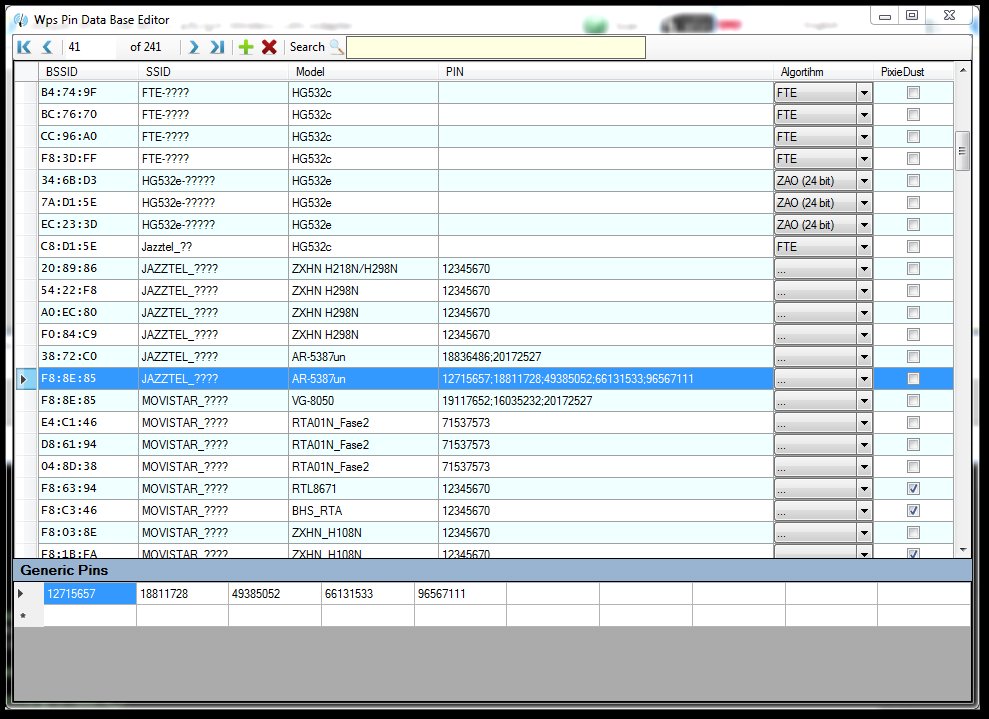The height and width of the screenshot is (719, 989).
Task: Open the algorithm dropdown for the B4:74:9F row
Action: click(x=864, y=93)
